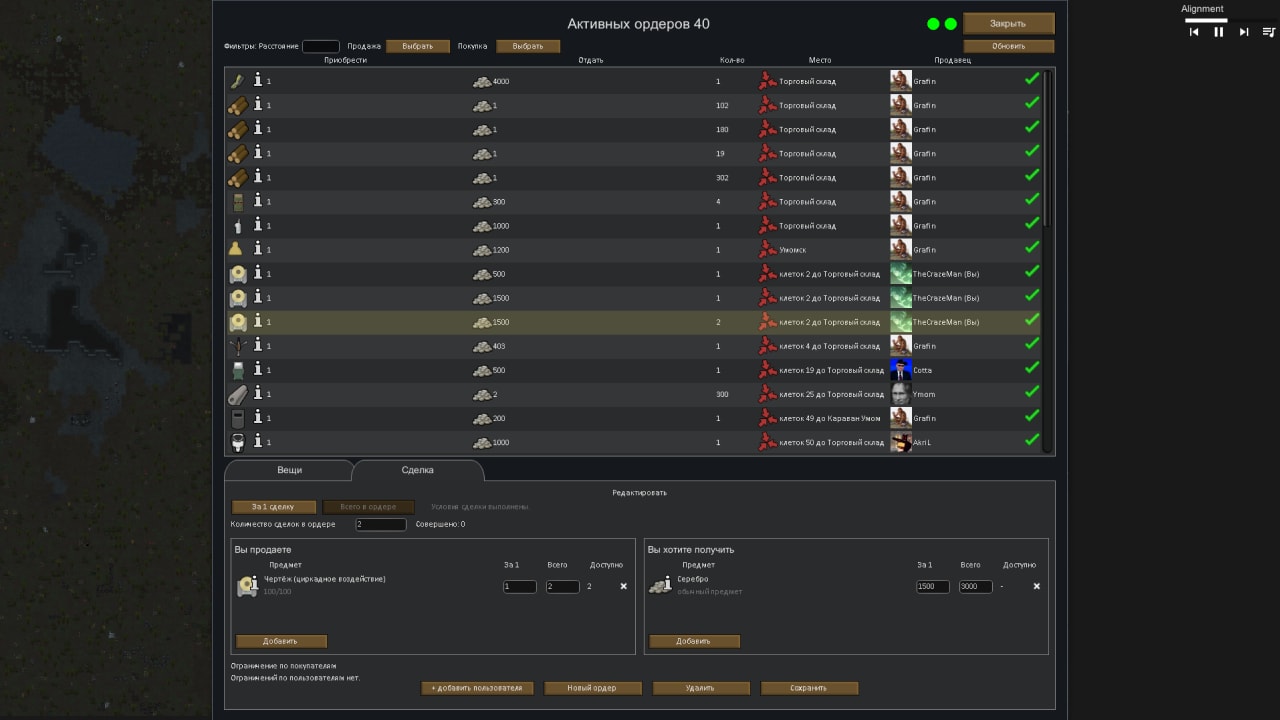Click Cotta's avatar in the seller column
The height and width of the screenshot is (720, 1280).
pos(901,370)
